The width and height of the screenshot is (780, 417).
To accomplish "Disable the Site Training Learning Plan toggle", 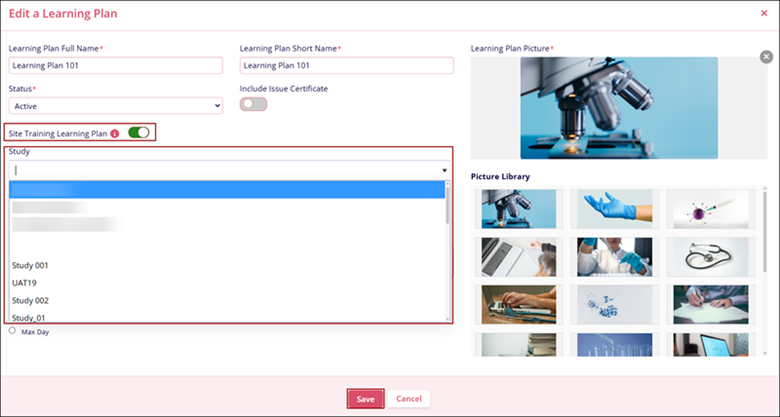I will 139,132.
